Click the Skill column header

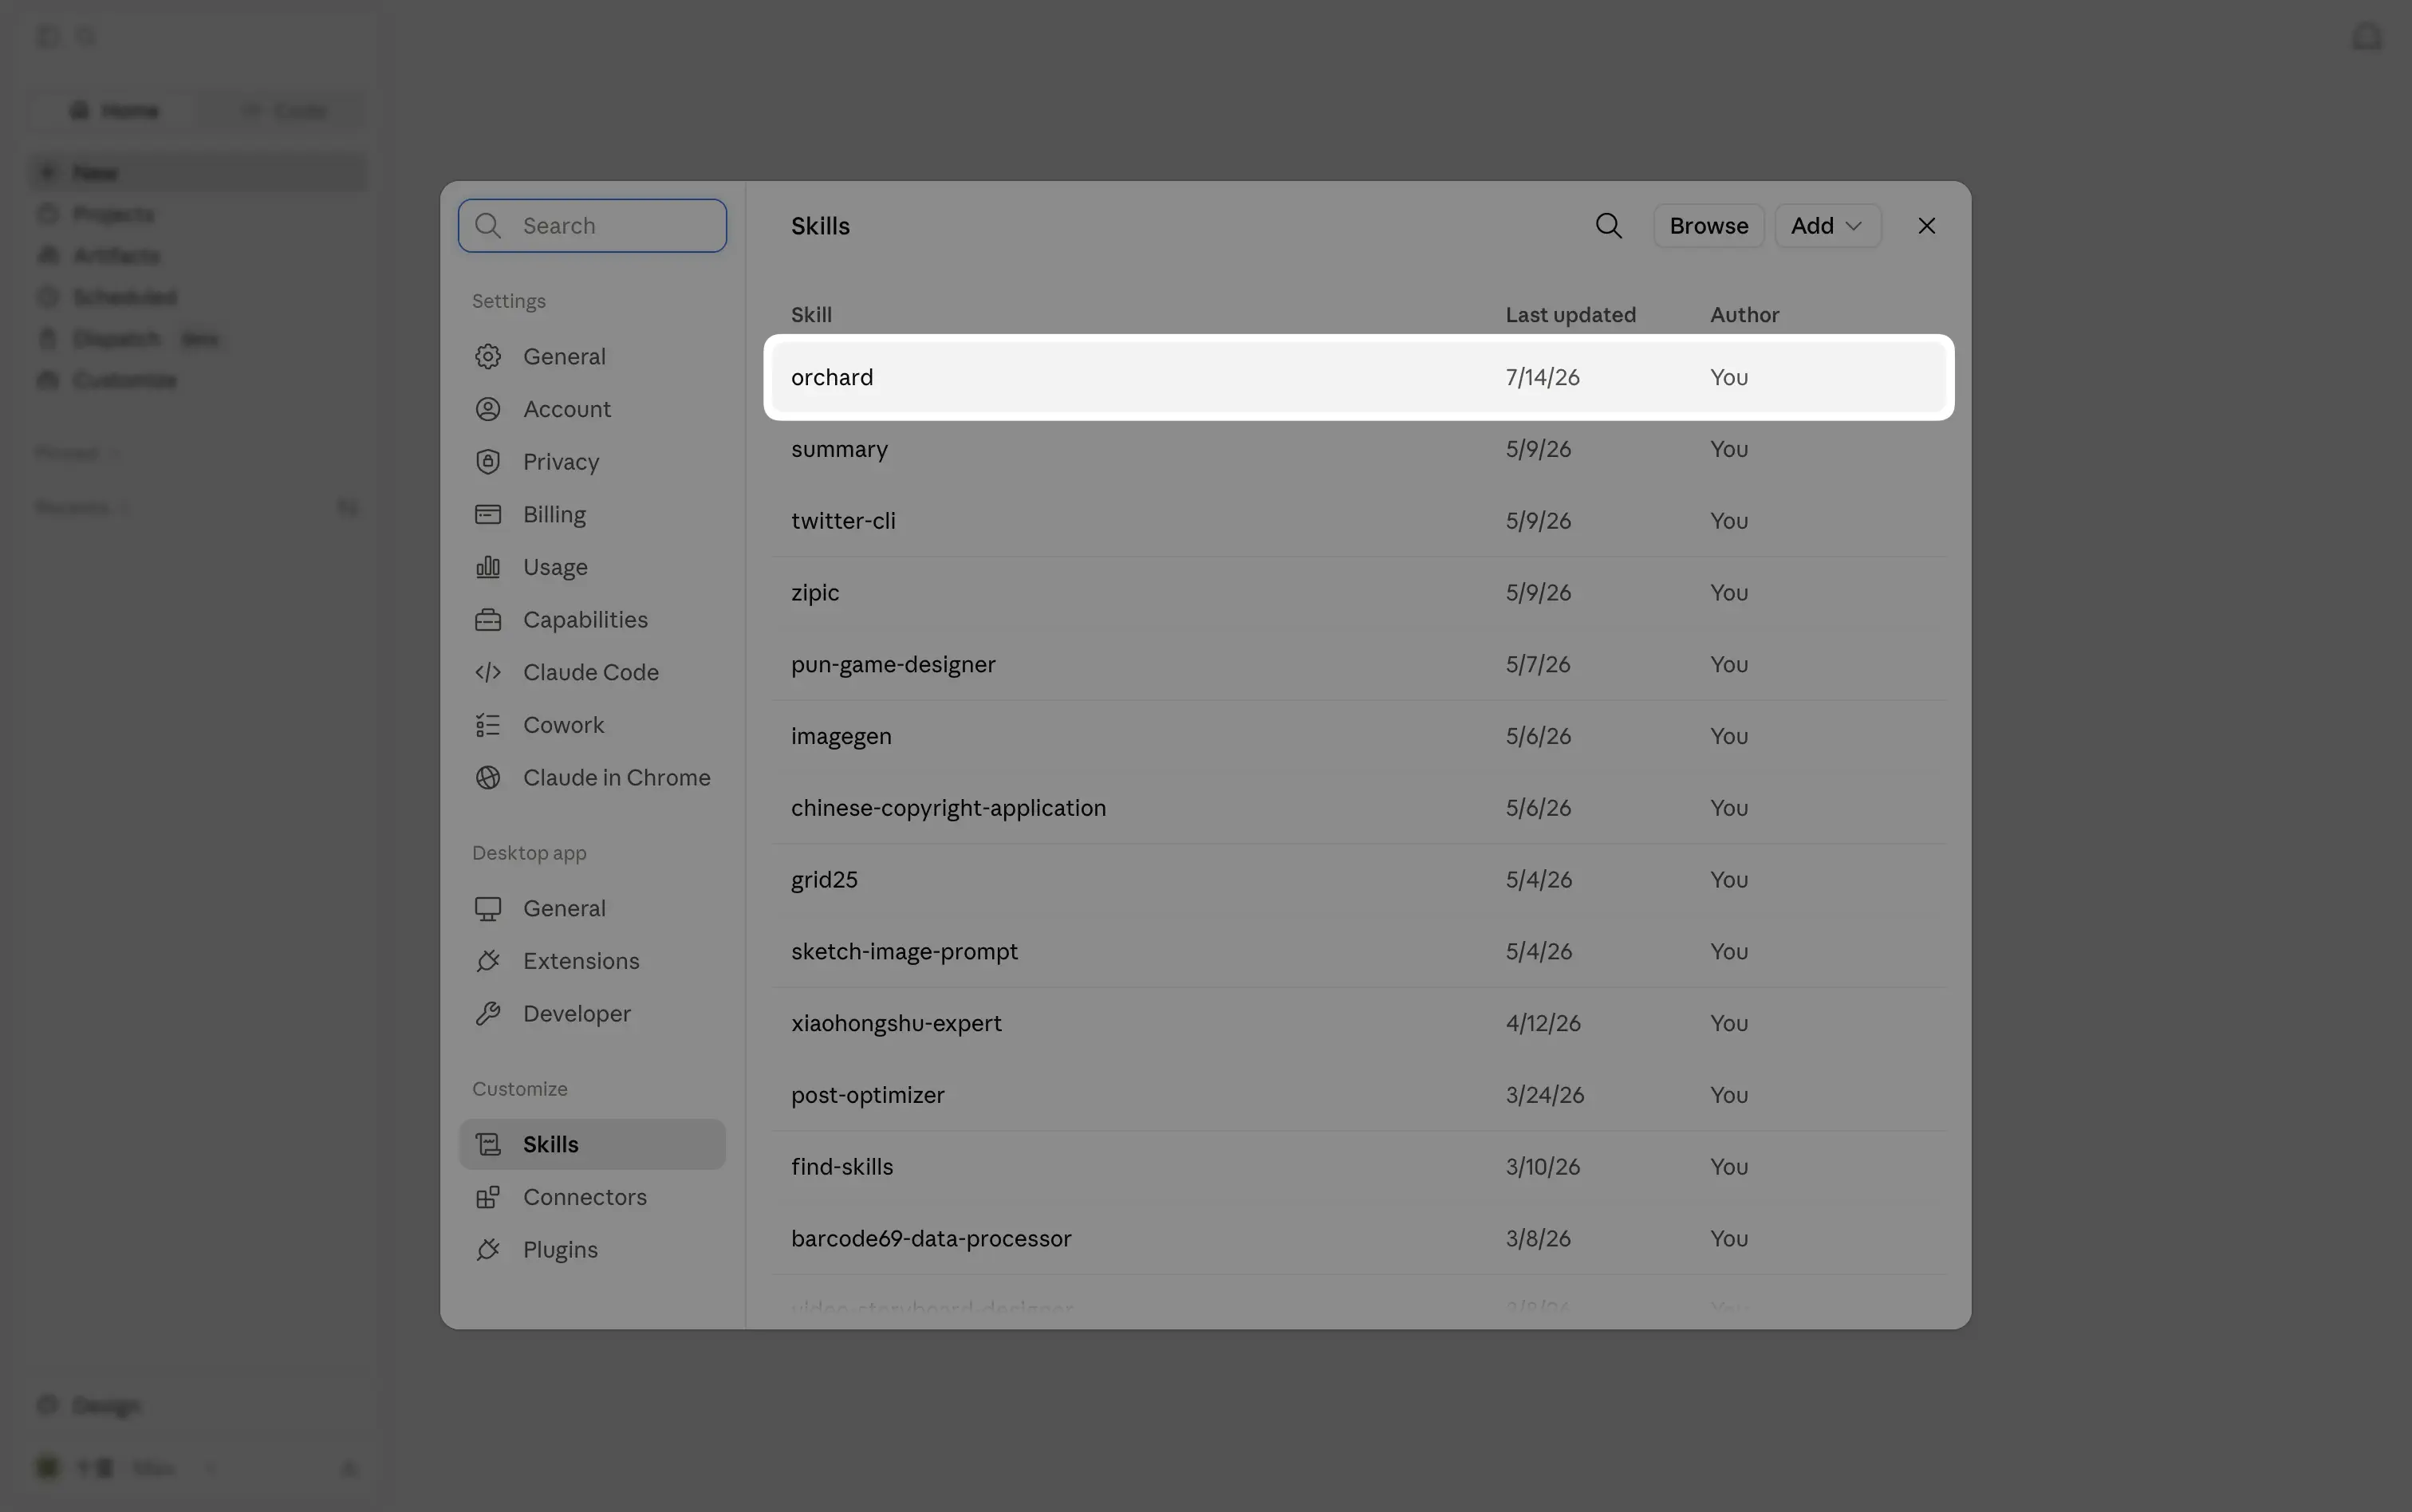click(811, 315)
